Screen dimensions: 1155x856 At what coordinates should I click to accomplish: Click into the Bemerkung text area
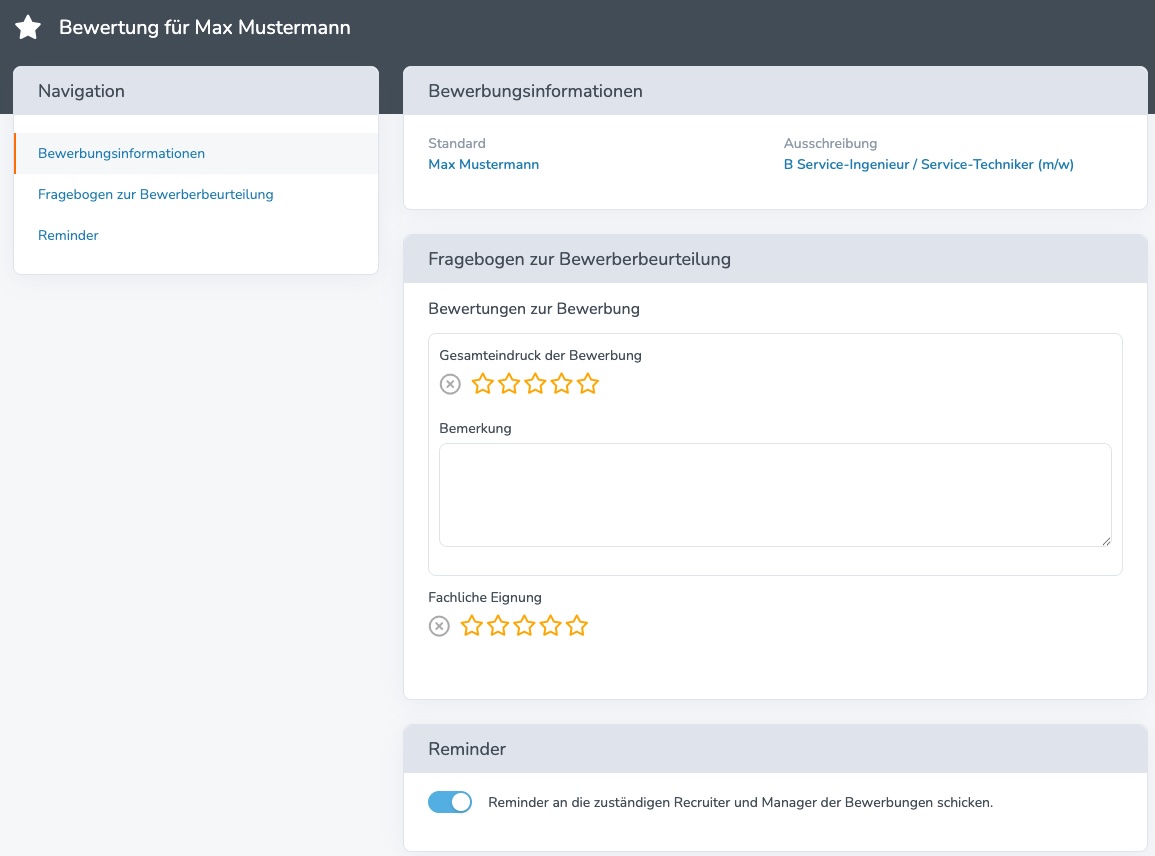point(775,495)
